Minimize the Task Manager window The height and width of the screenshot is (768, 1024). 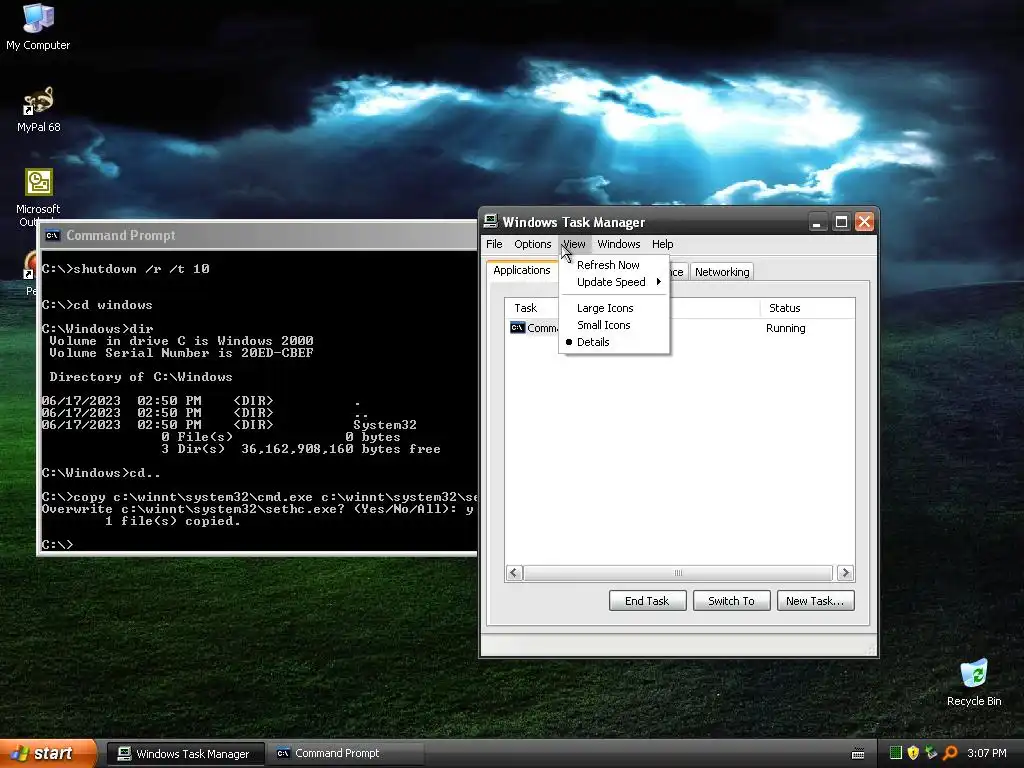point(817,222)
